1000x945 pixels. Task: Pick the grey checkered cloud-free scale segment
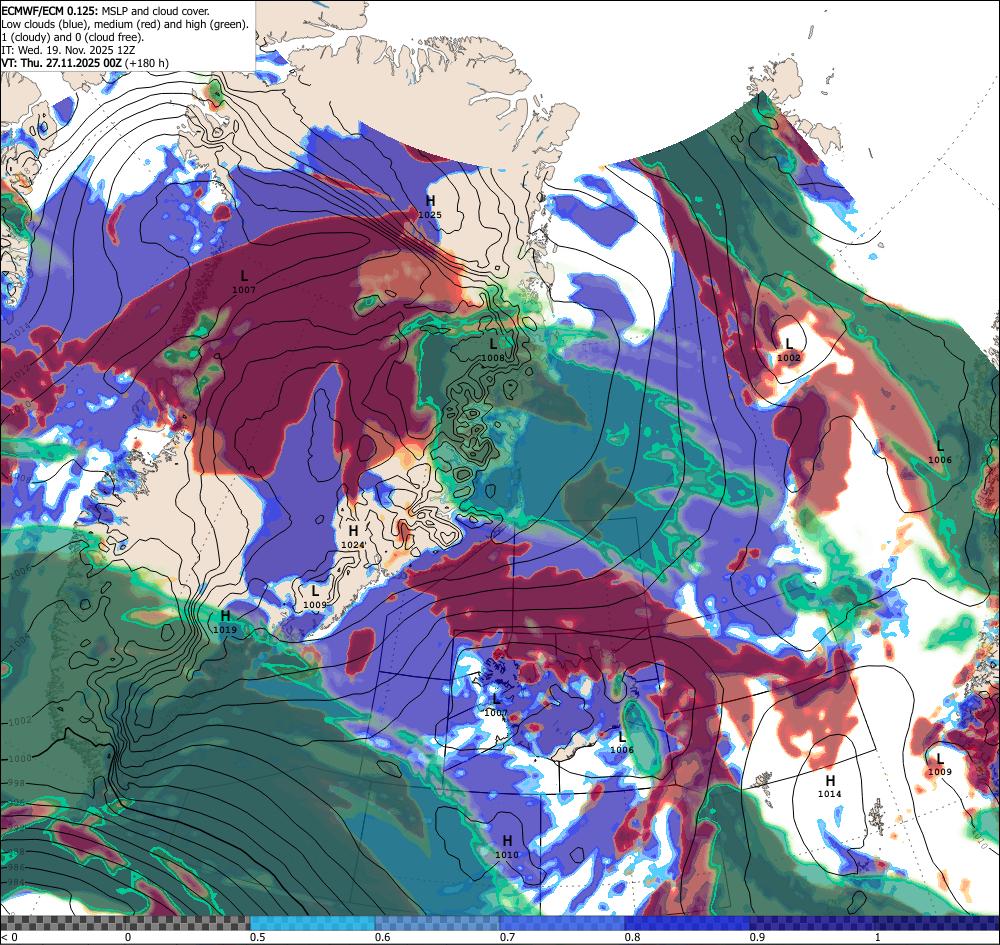tap(125, 923)
